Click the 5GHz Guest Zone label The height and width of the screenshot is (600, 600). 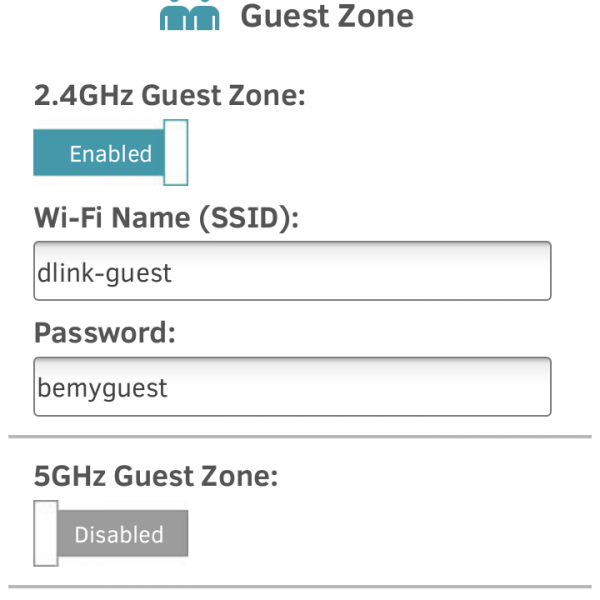(x=155, y=476)
